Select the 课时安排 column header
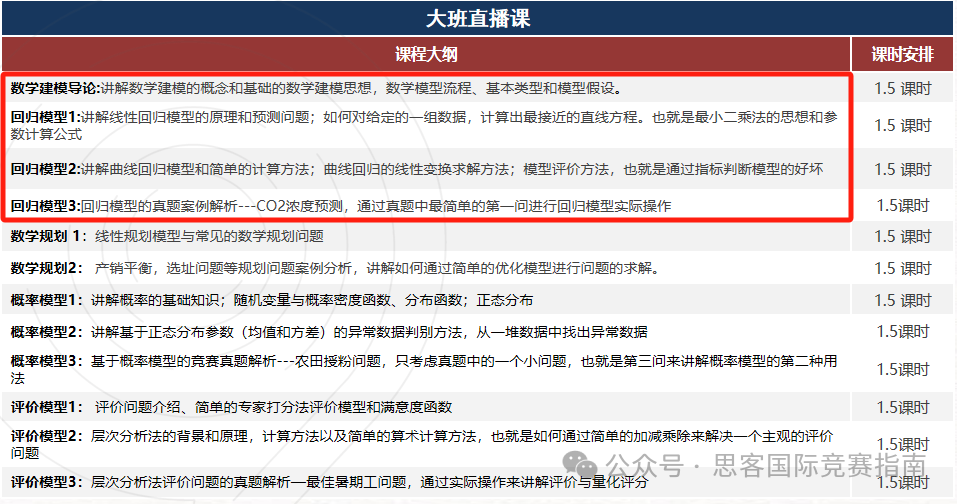957x504 pixels. pyautogui.click(x=902, y=54)
